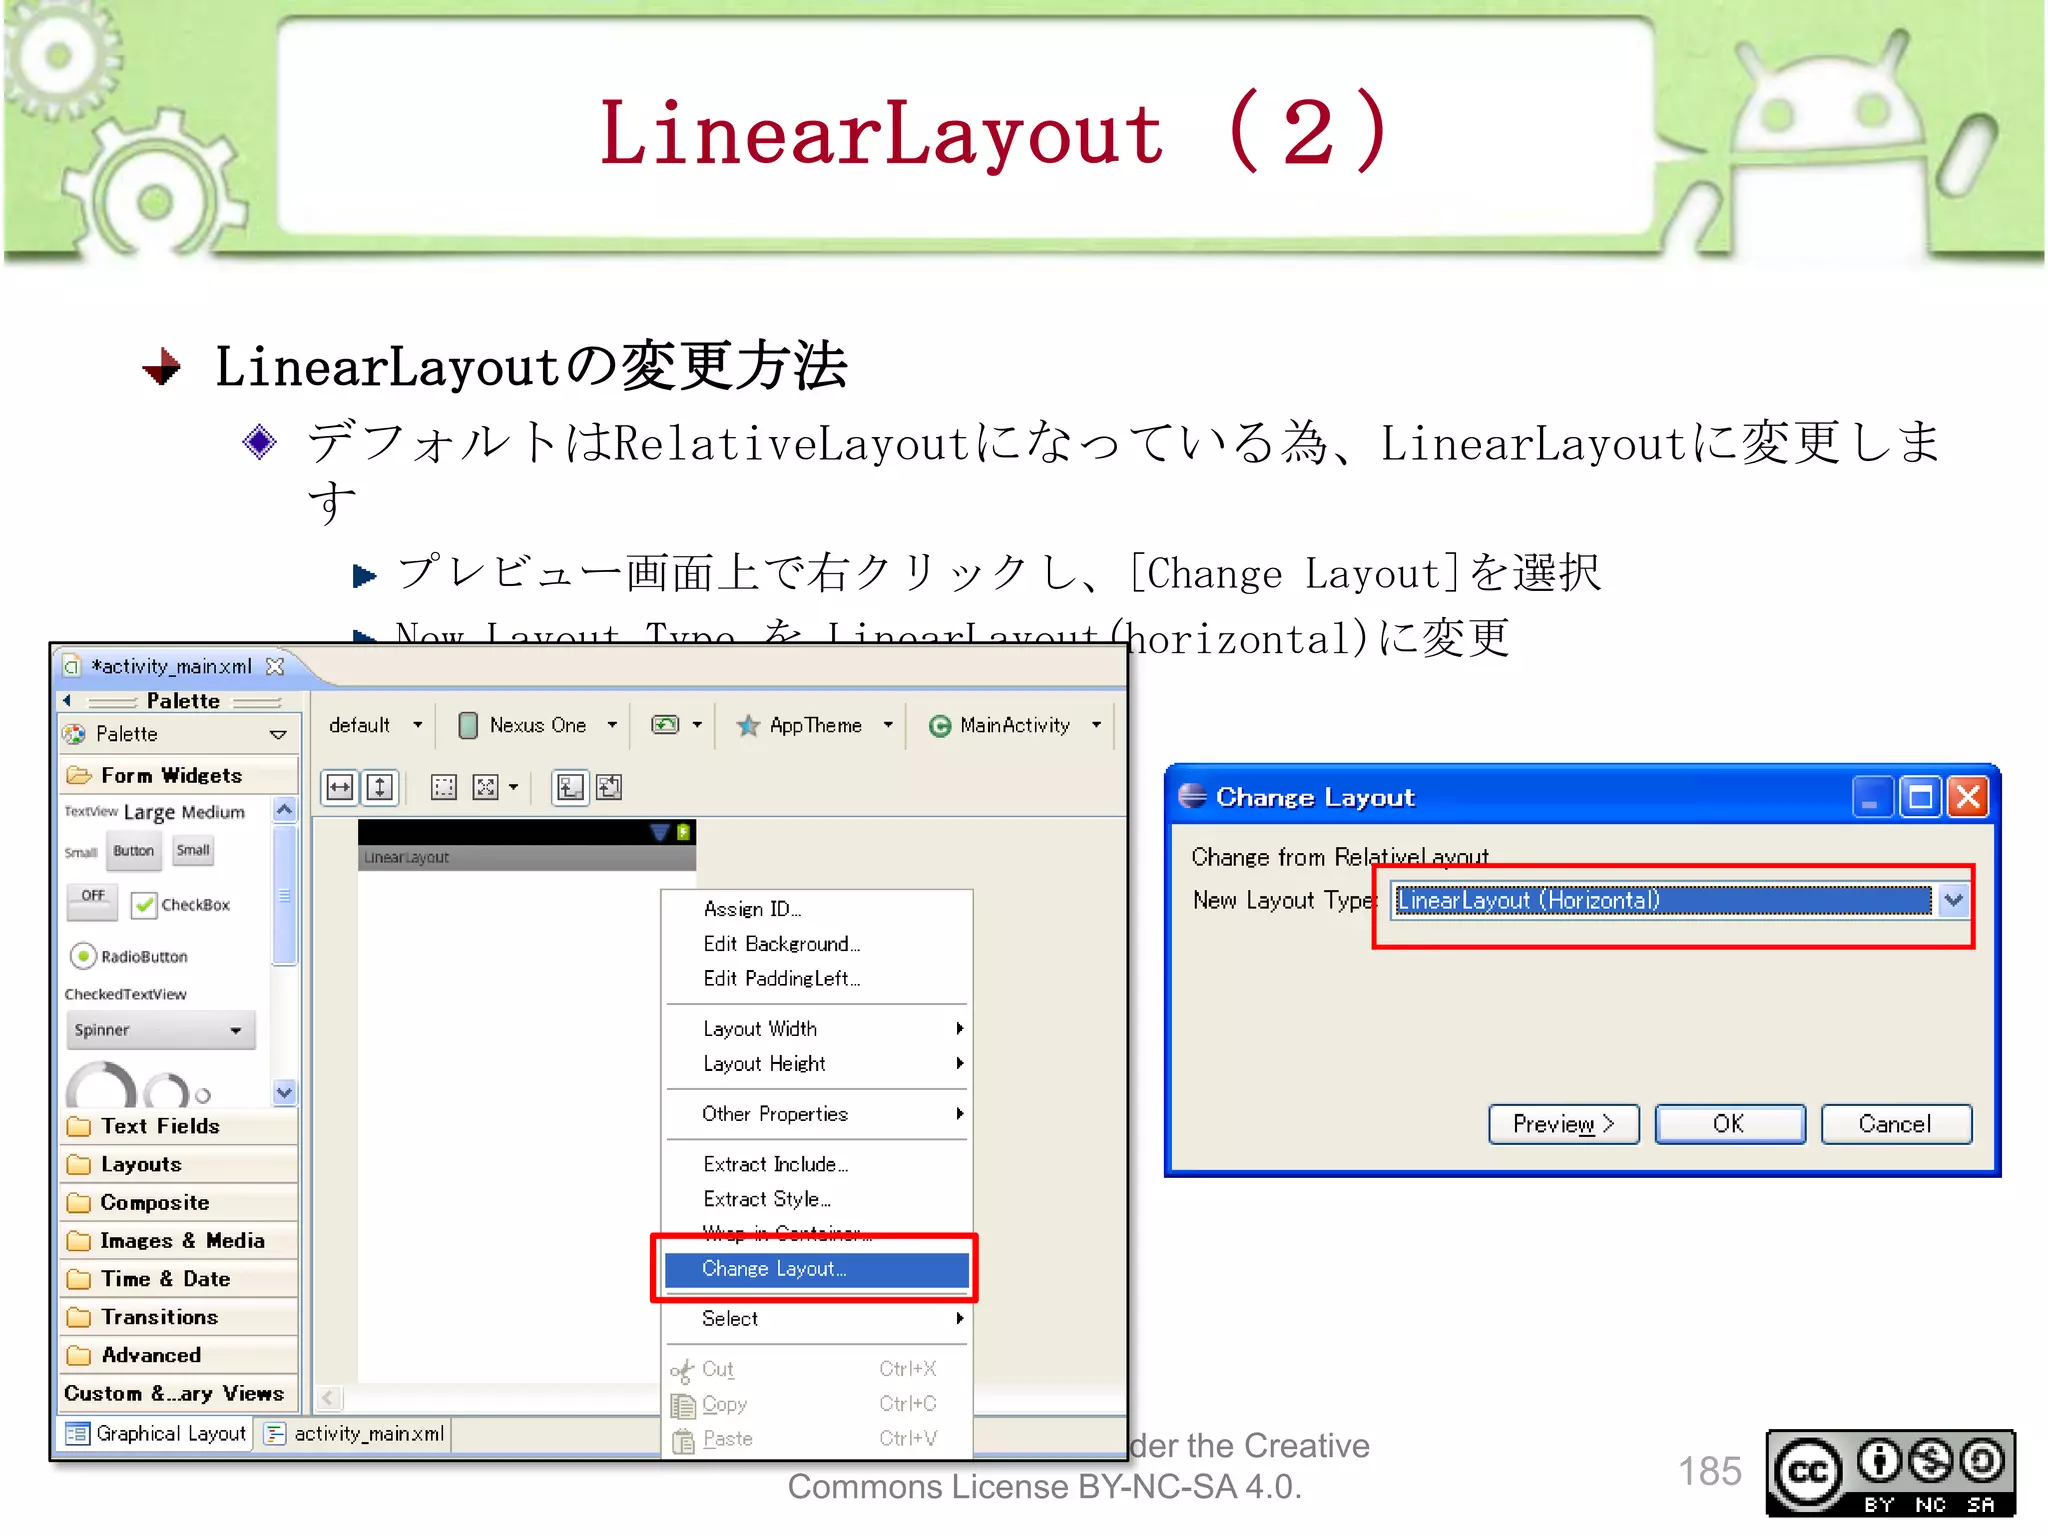Select the Small button widget

click(193, 851)
